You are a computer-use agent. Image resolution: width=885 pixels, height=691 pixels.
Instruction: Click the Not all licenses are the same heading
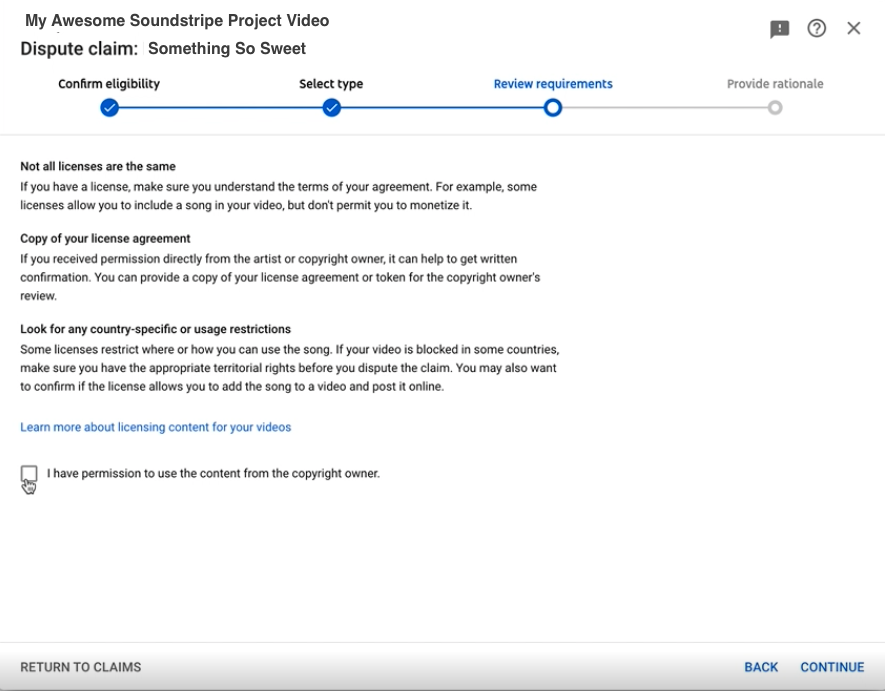pos(98,167)
